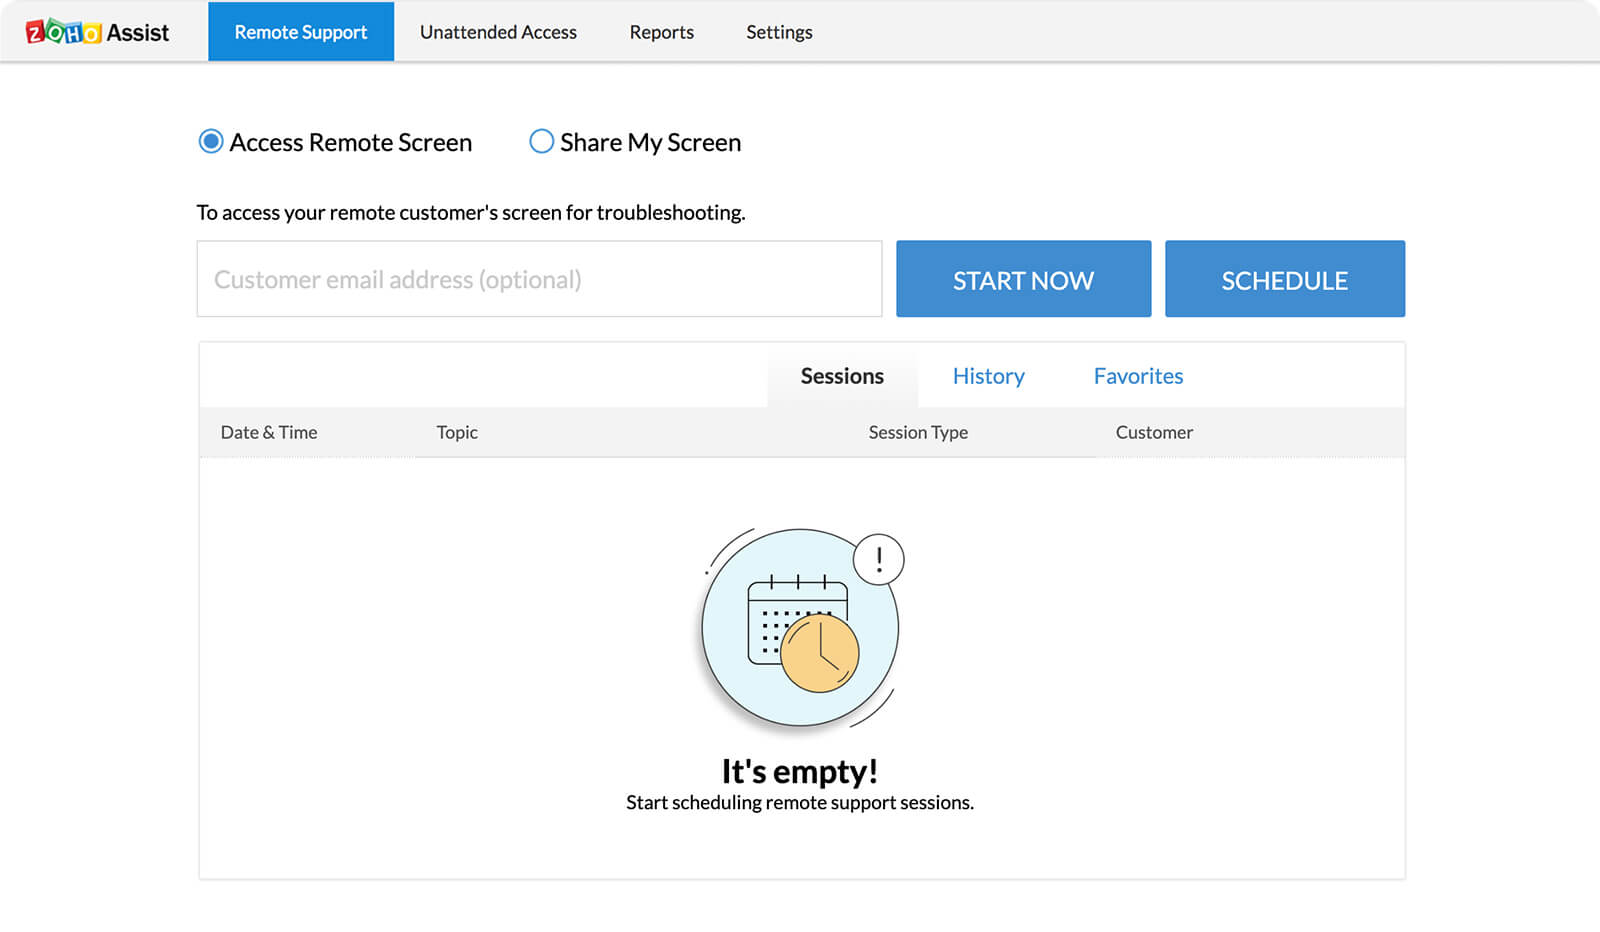Screen dimensions: 1600x932
Task: Click the Customer column header
Action: [x=1154, y=432]
